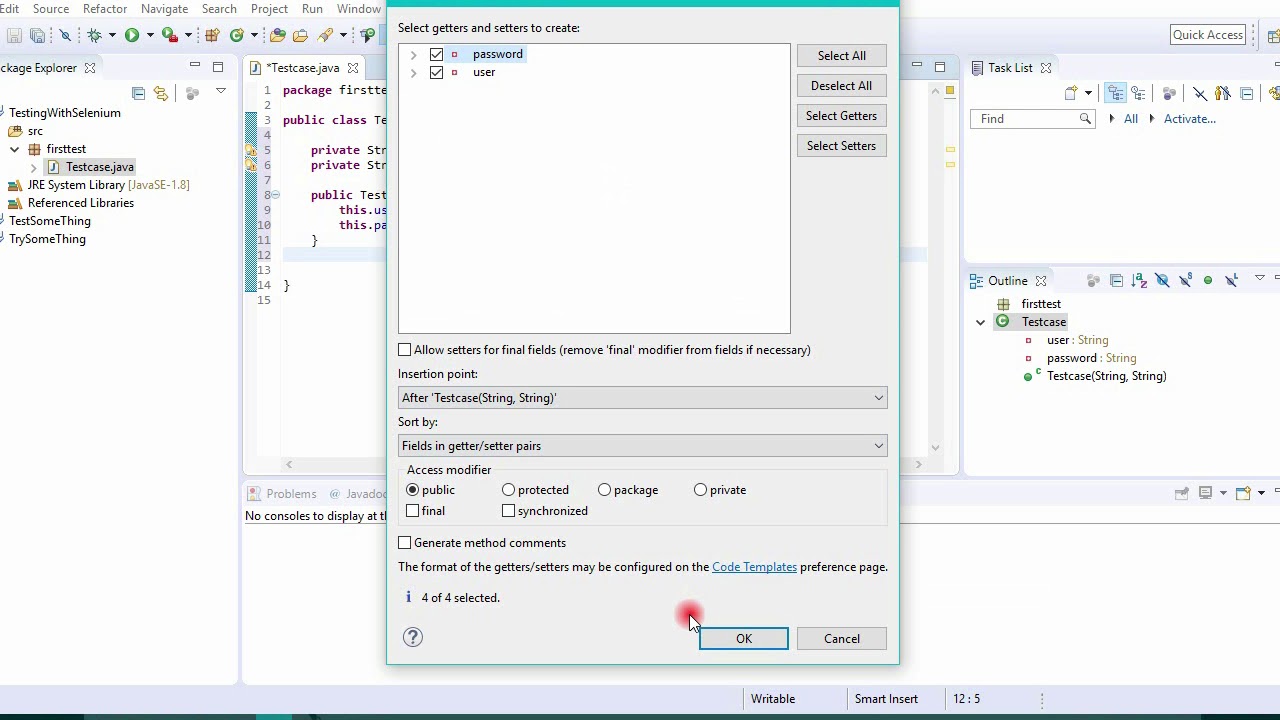Toggle Scheduled view in Task List
Viewport: 1280px width, 720px height.
coord(1138,93)
